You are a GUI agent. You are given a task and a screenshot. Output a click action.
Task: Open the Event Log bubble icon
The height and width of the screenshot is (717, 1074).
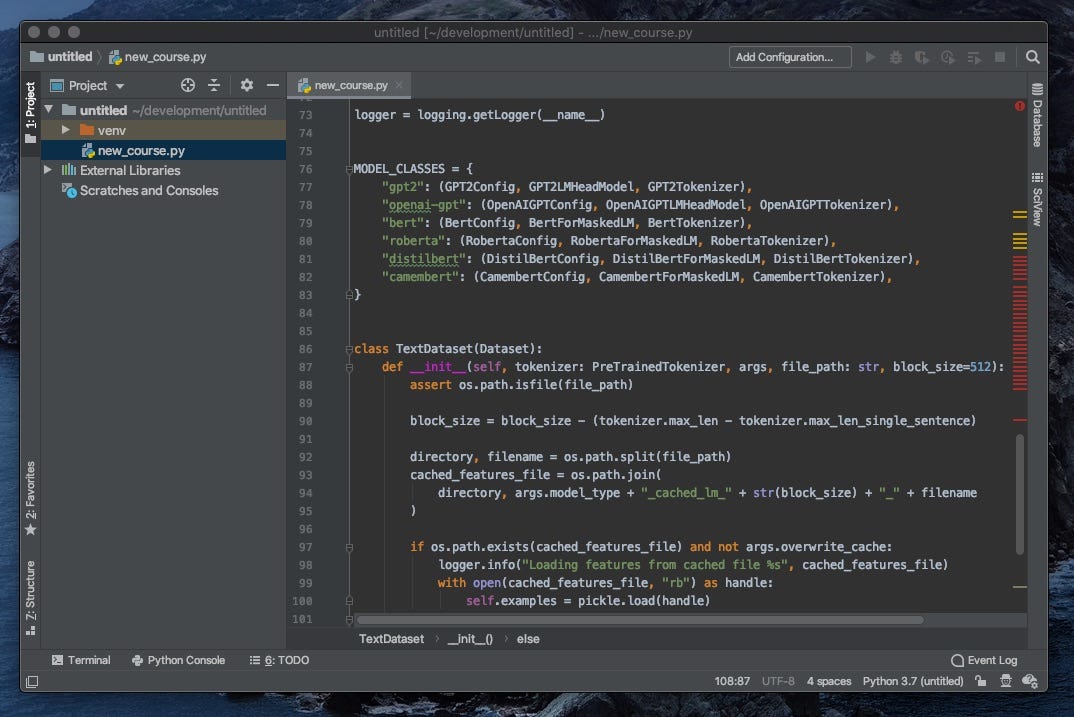958,660
